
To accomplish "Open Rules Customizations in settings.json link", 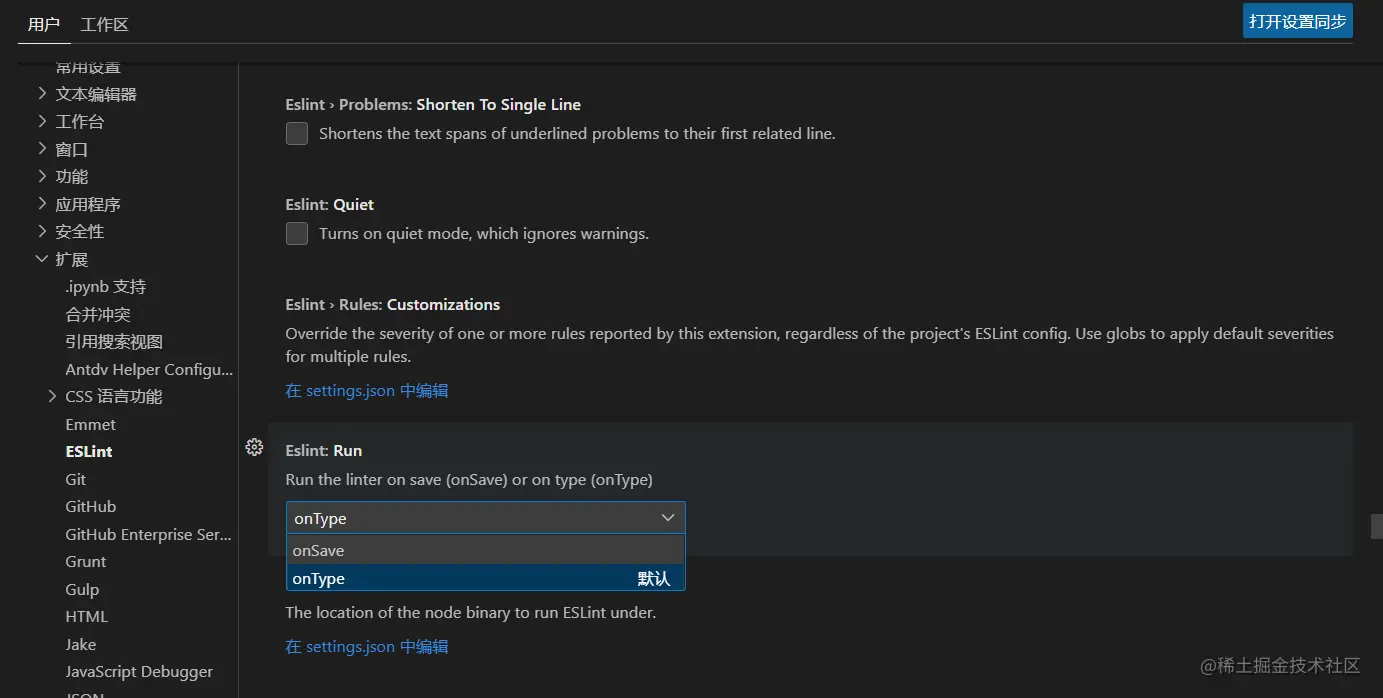I will [367, 391].
